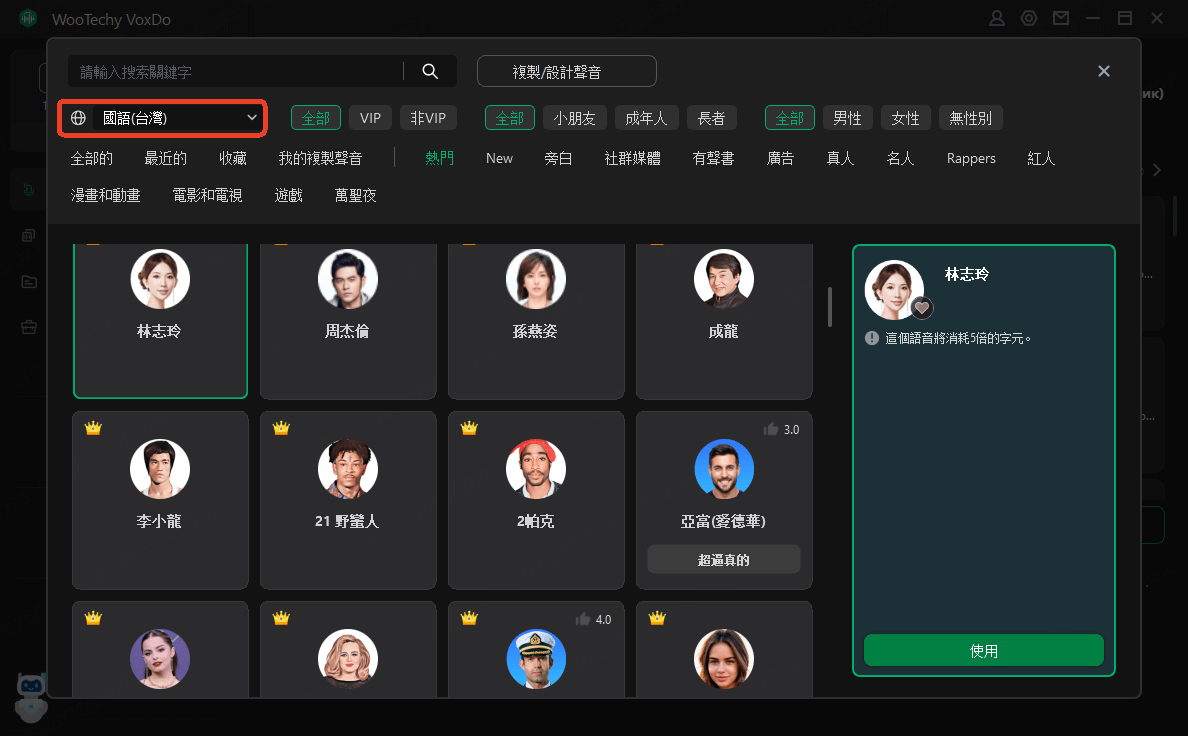This screenshot has height=736, width=1188.
Task: Select the 成龍 voice card
Action: tap(724, 321)
